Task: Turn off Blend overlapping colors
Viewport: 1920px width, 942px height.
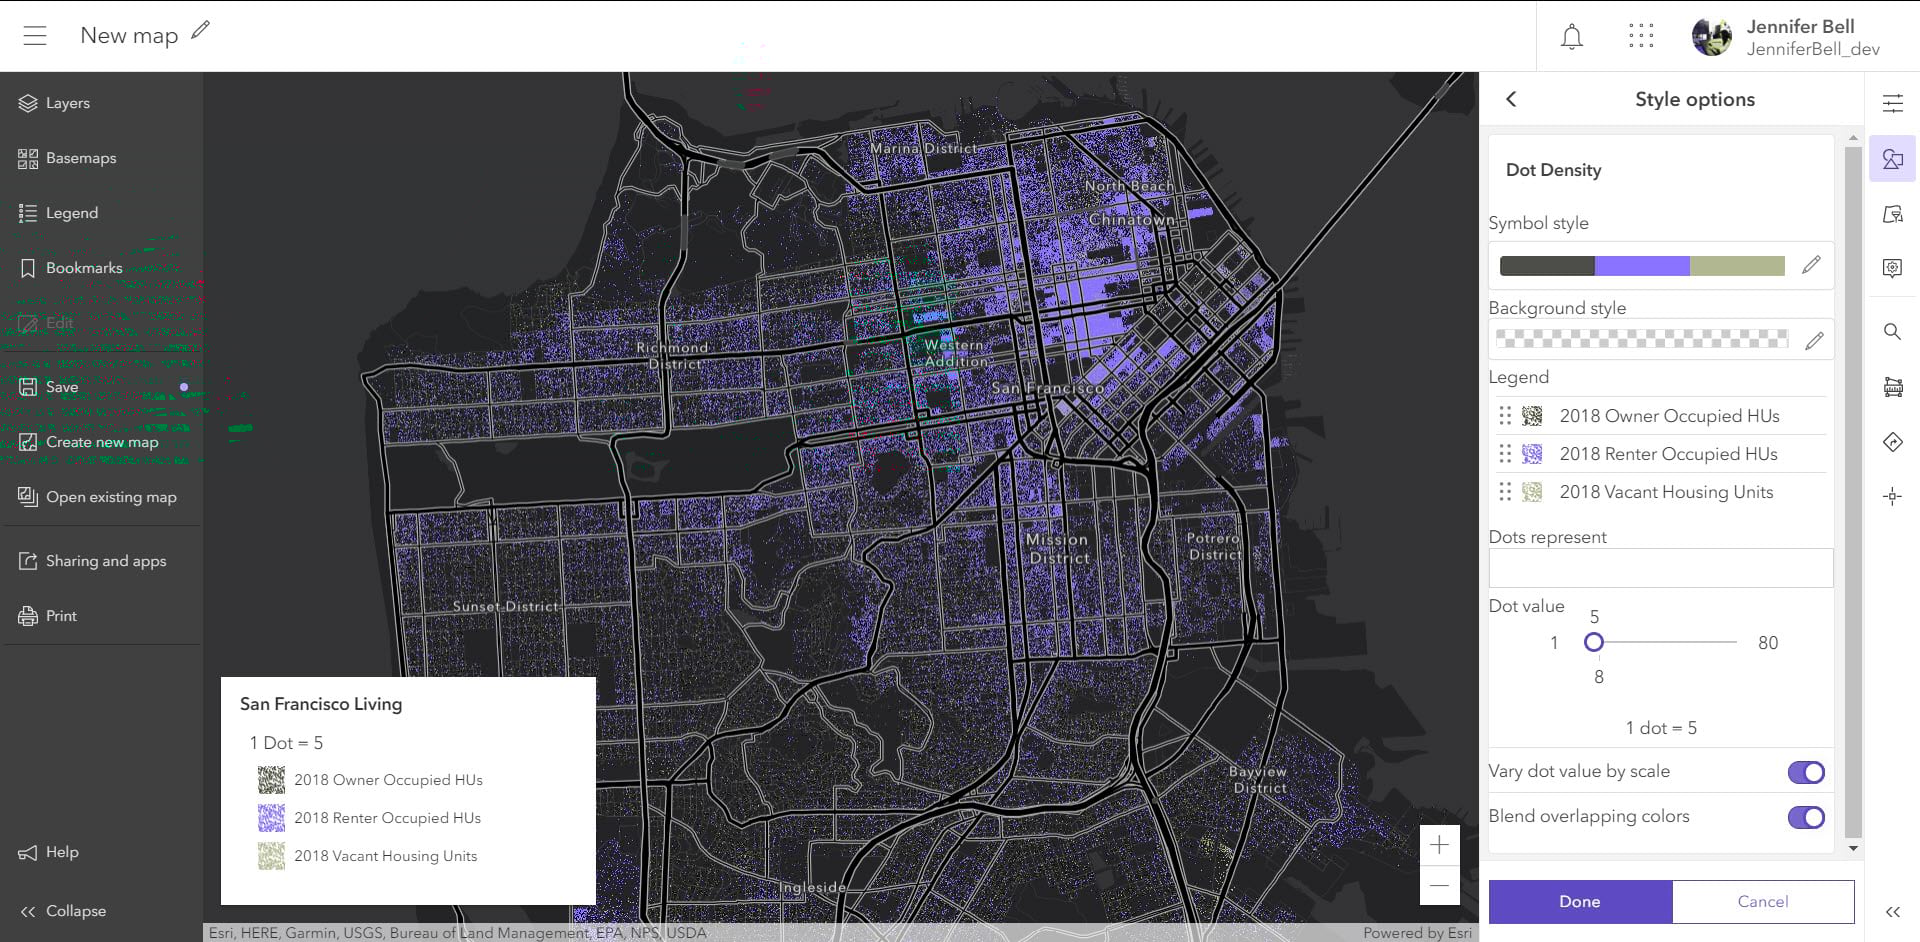Action: (x=1806, y=817)
